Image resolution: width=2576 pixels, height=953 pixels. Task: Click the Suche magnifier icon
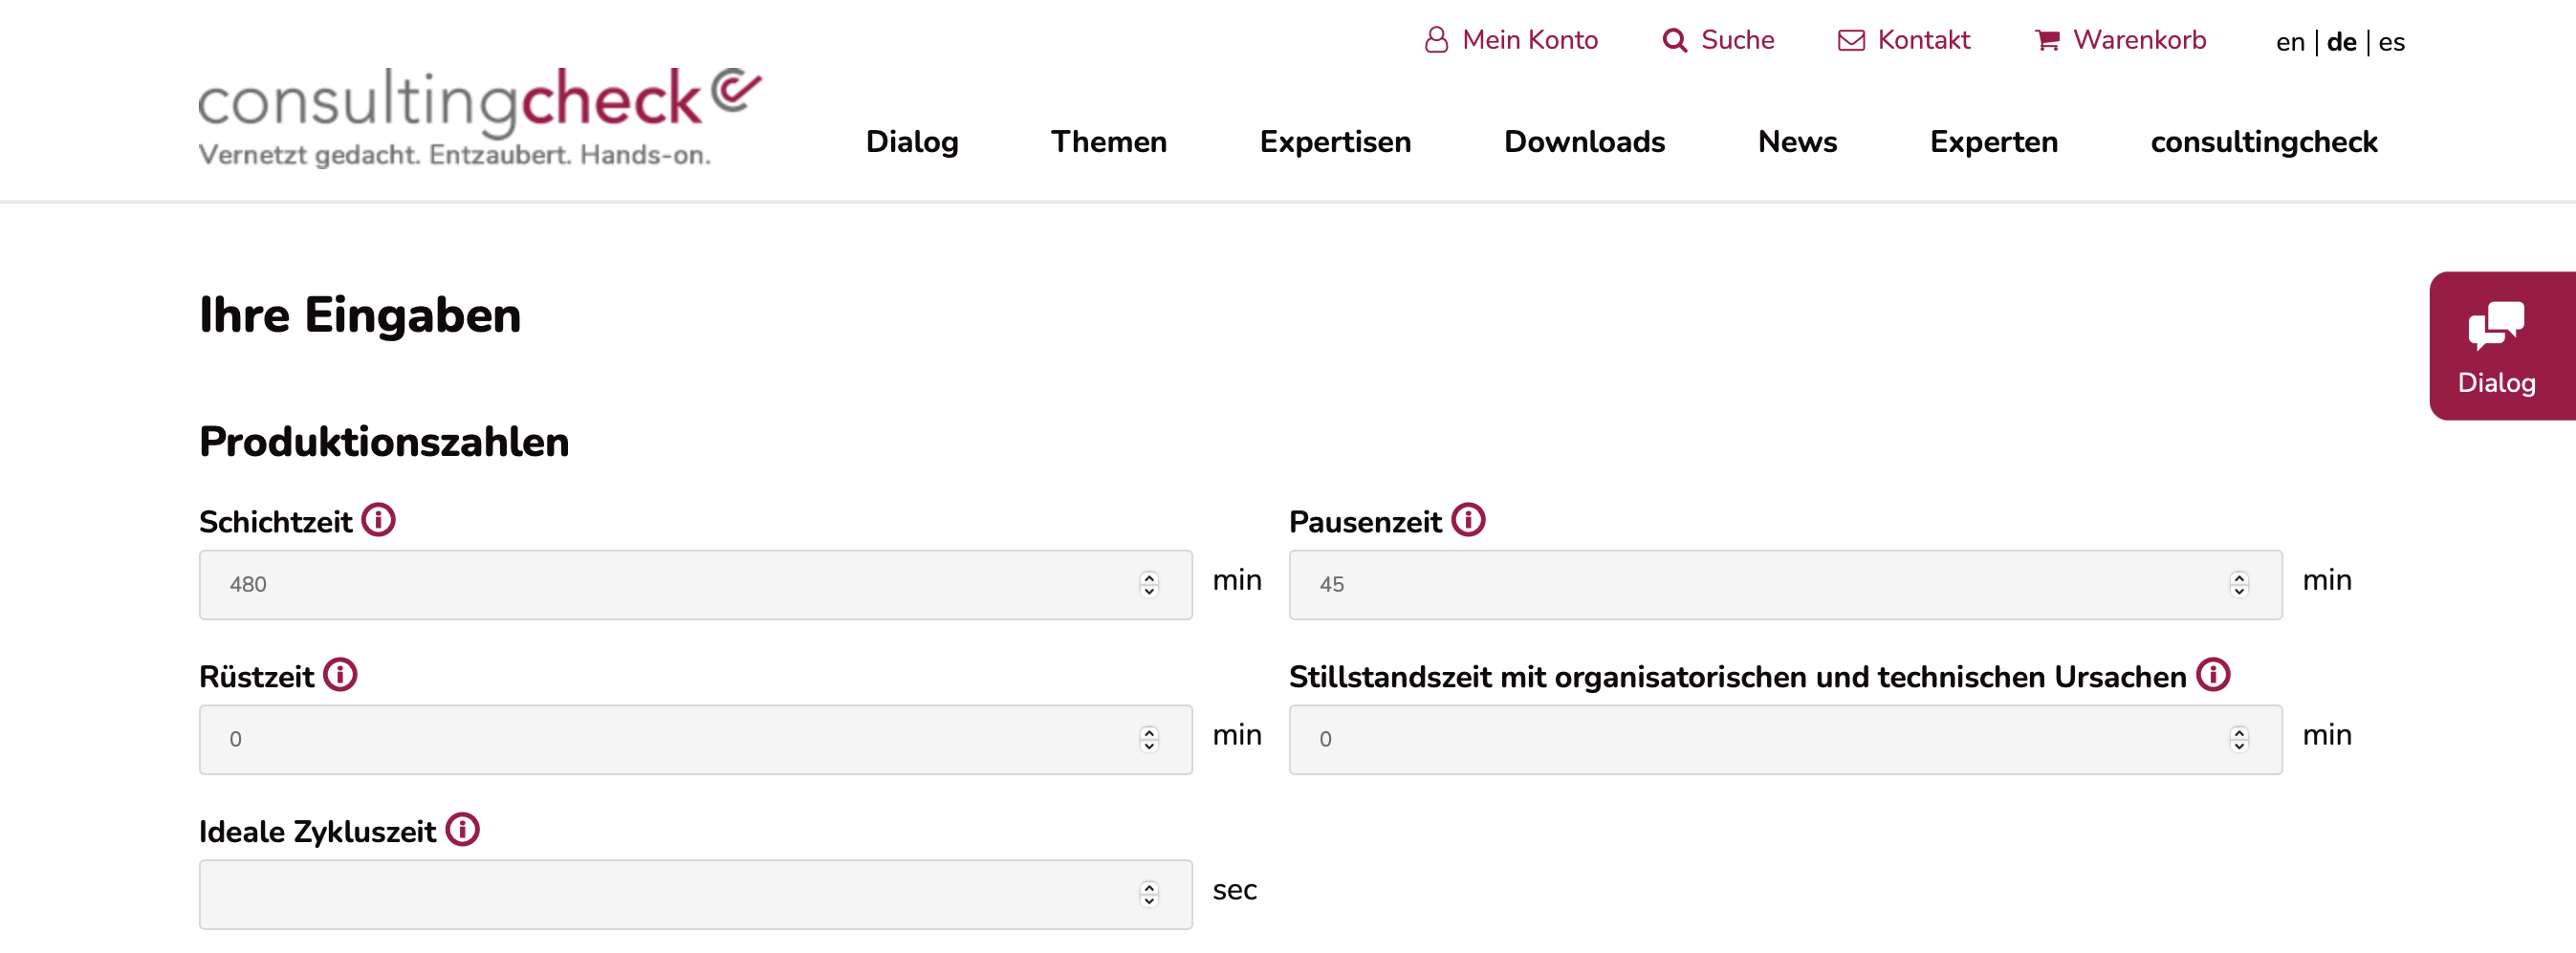click(x=1674, y=40)
